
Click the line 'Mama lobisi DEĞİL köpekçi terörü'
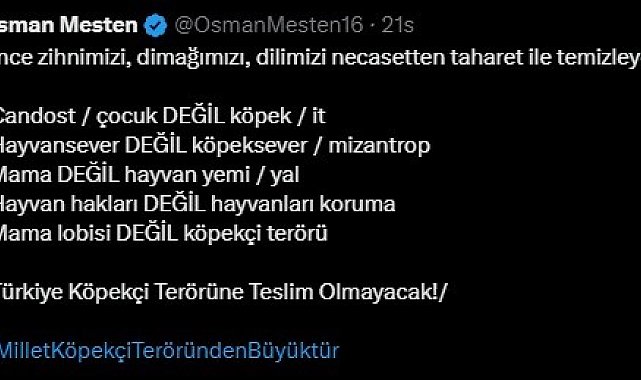(164, 234)
